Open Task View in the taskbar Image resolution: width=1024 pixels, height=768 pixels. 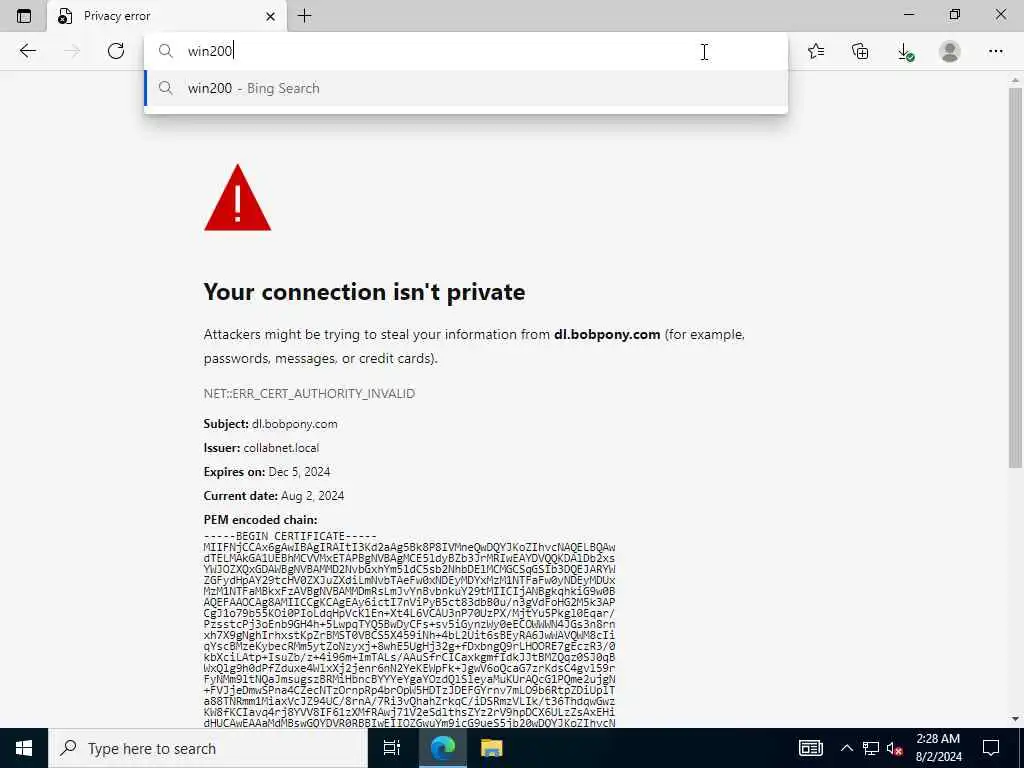coord(392,748)
